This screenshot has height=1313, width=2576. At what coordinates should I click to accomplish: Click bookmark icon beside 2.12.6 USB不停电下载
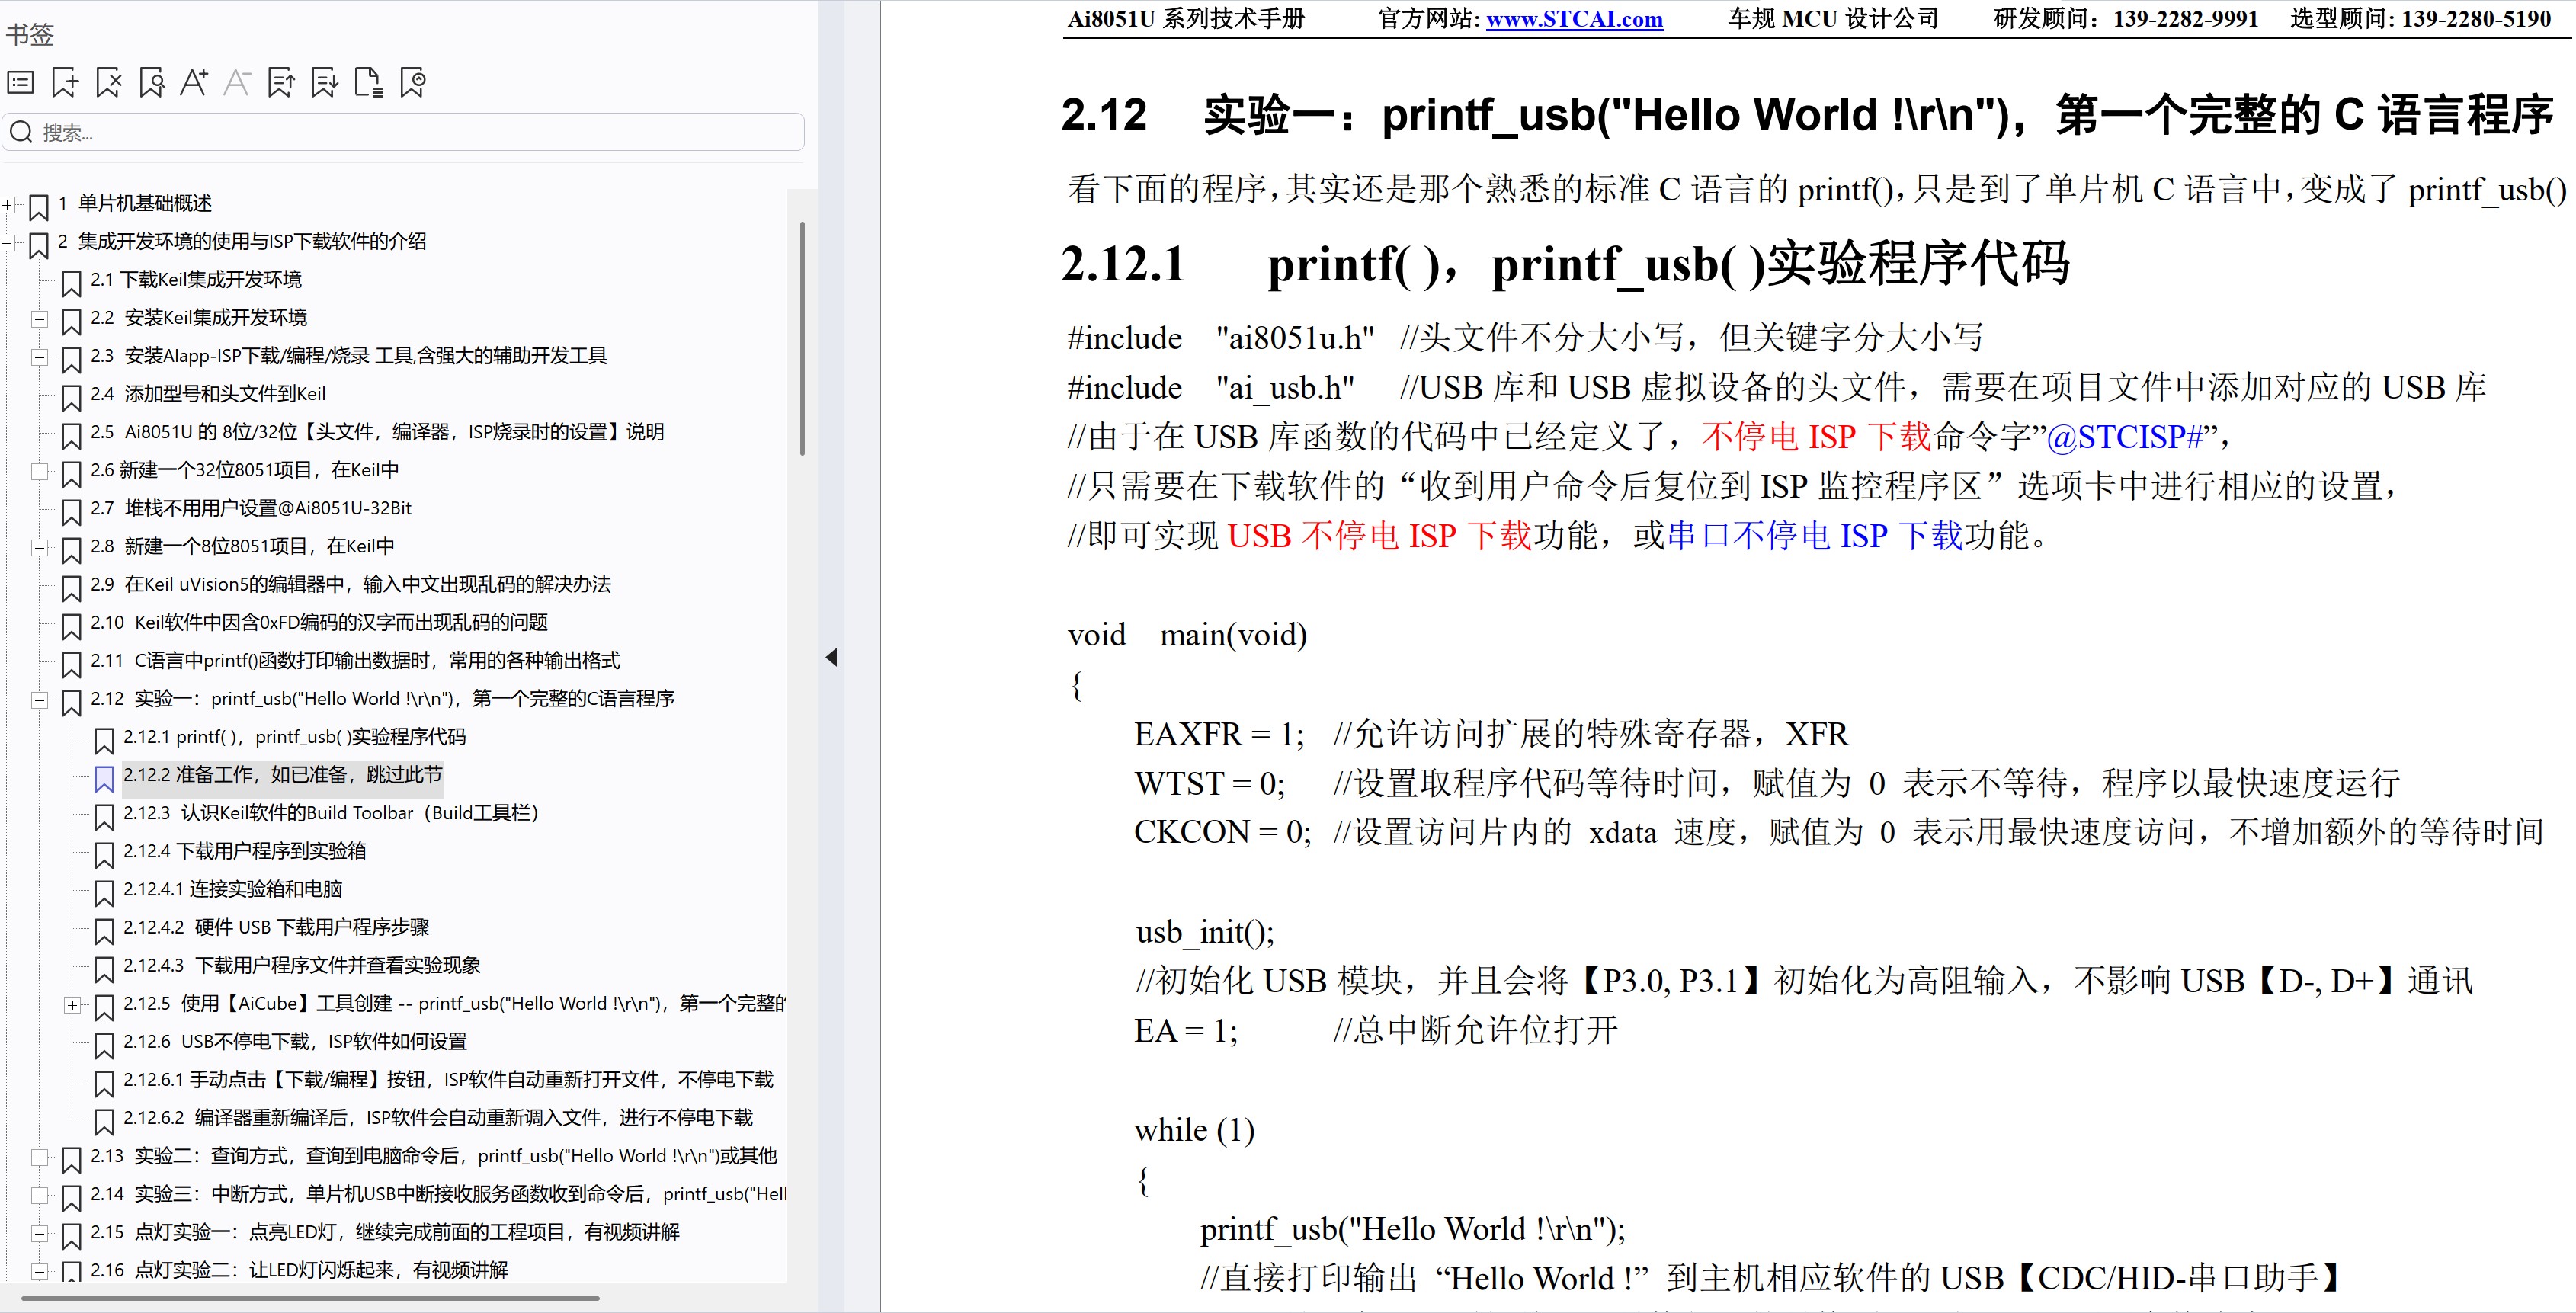tap(104, 1045)
